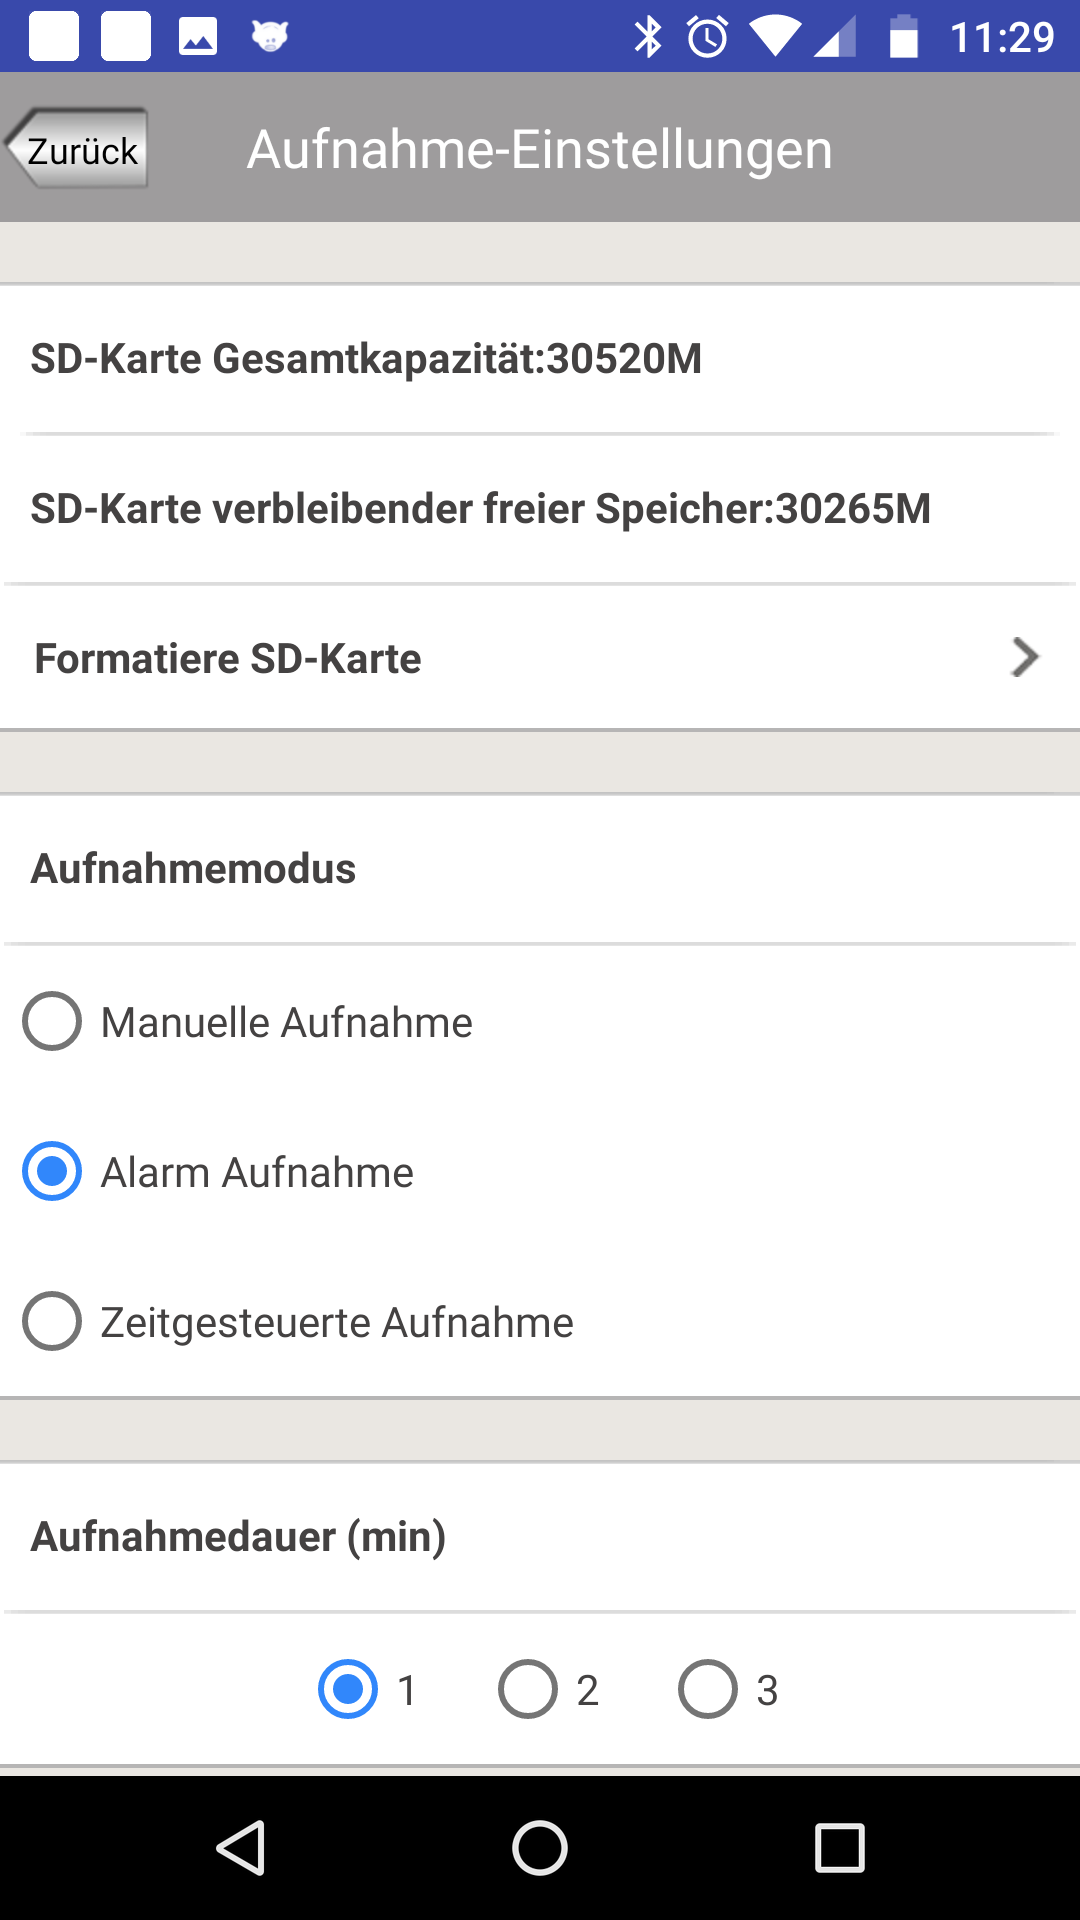Tap the battery status icon
Viewport: 1080px width, 1920px height.
coord(904,37)
